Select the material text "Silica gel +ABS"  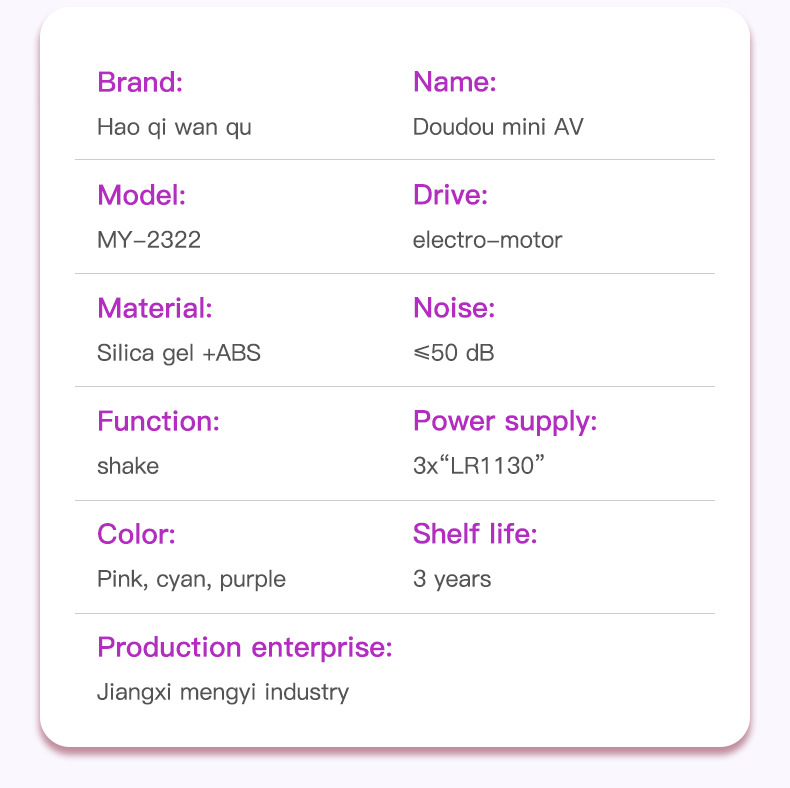178,353
